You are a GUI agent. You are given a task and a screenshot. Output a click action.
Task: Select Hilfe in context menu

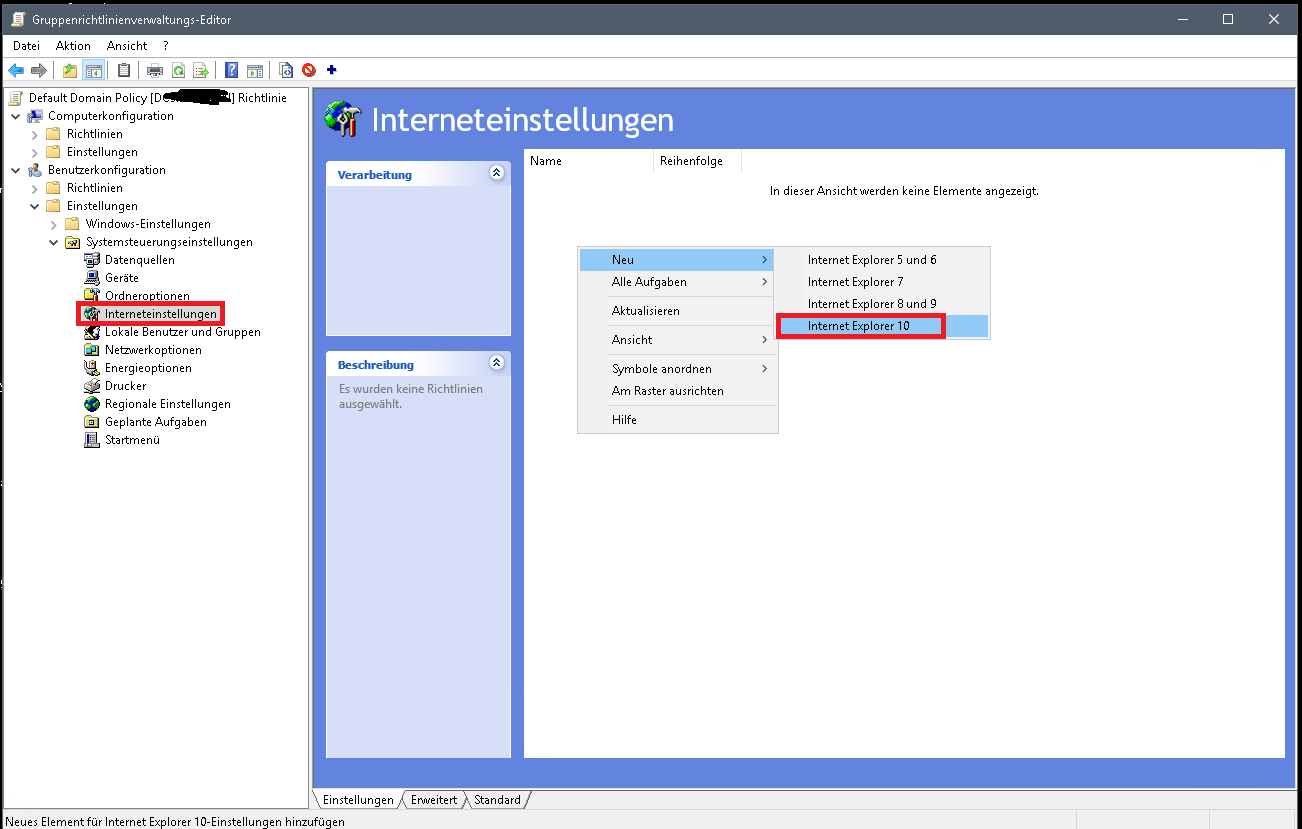point(678,420)
